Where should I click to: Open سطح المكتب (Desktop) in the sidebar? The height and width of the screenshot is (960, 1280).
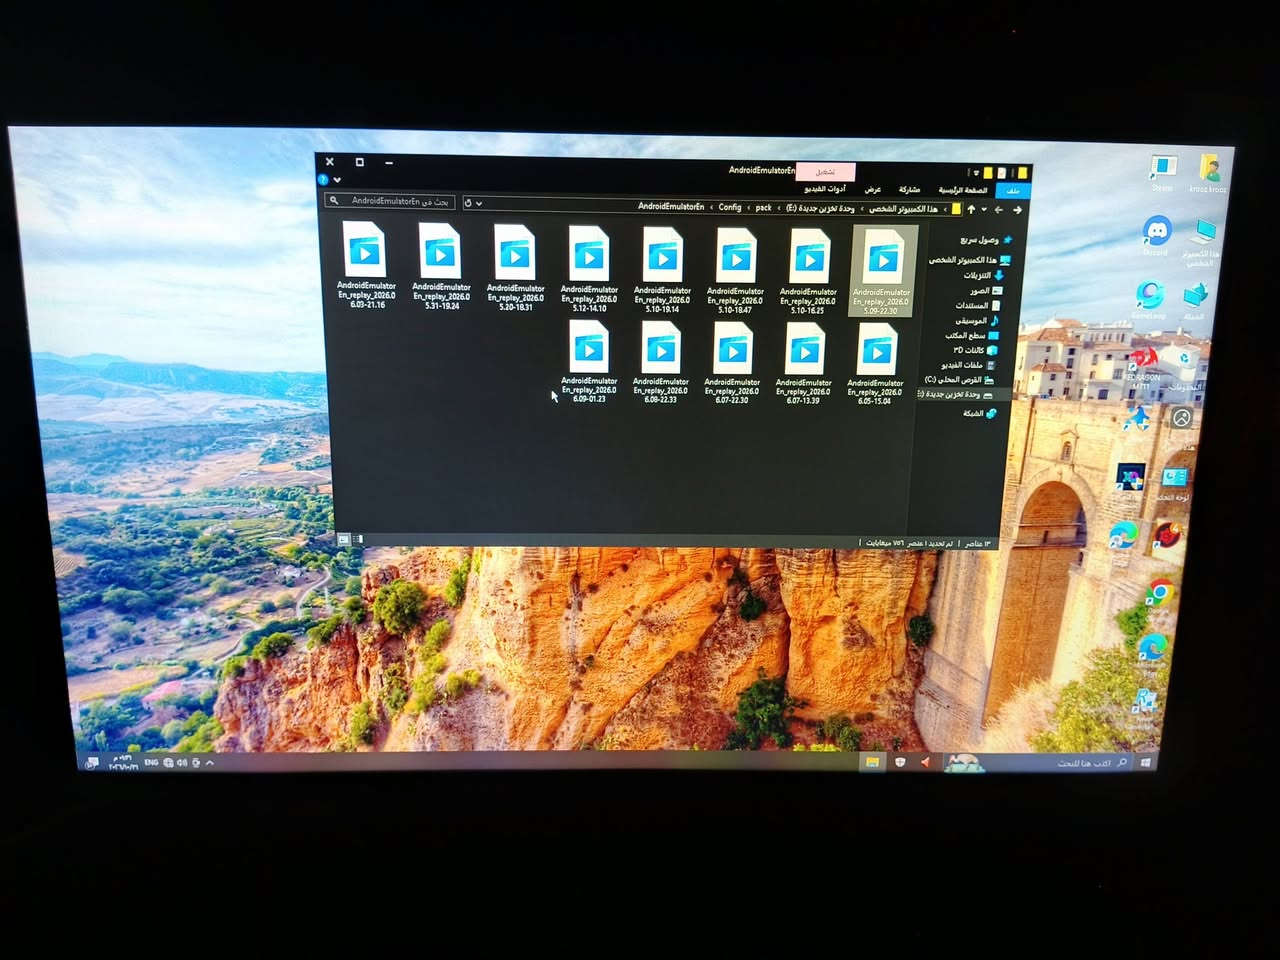point(971,336)
